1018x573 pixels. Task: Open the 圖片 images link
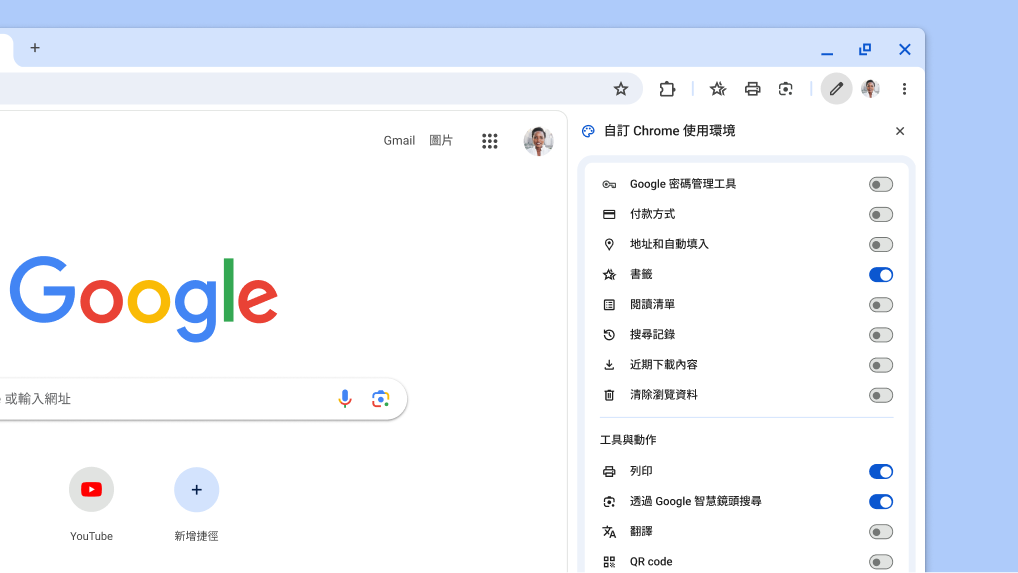pos(441,141)
